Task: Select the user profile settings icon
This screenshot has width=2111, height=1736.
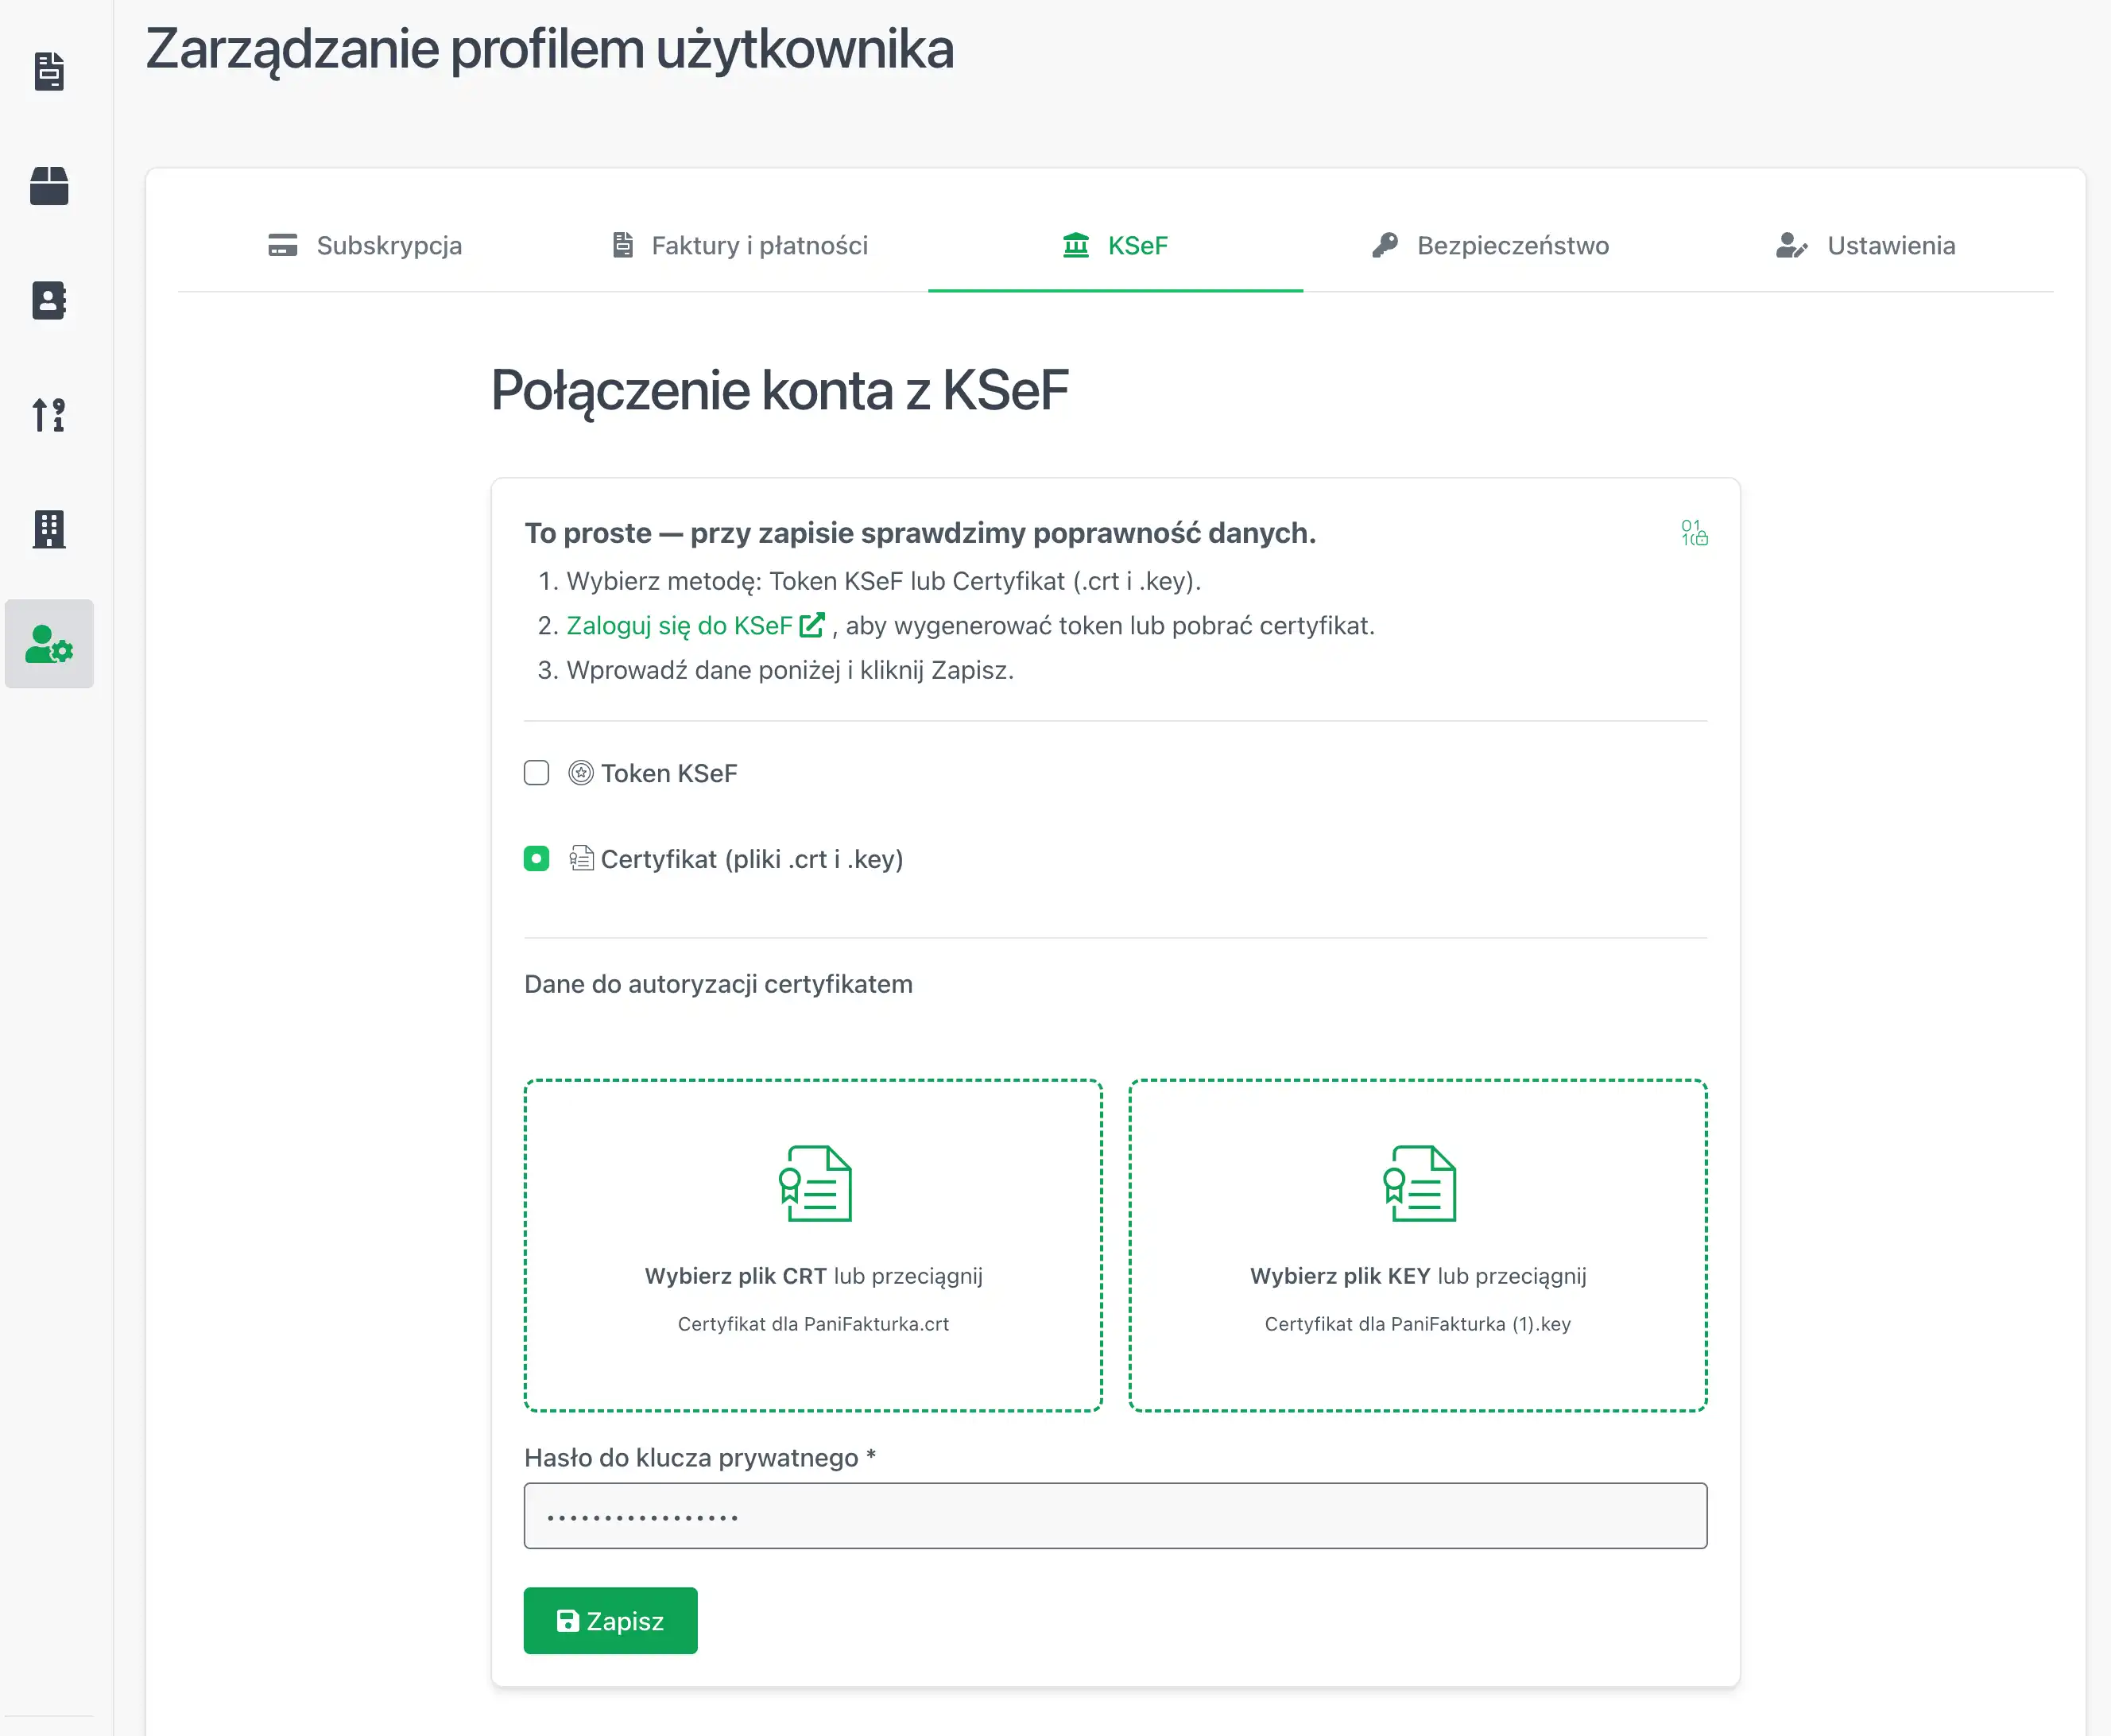Action: 49,645
